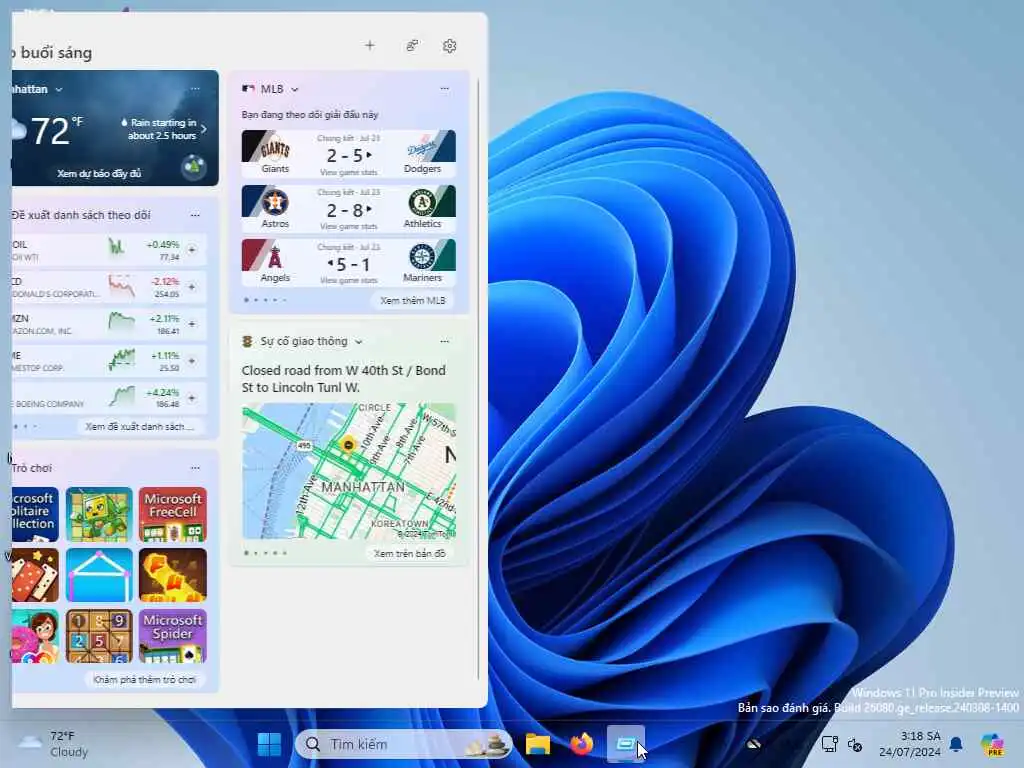The height and width of the screenshot is (768, 1024).
Task: Open games widget more options
Action: tap(195, 468)
